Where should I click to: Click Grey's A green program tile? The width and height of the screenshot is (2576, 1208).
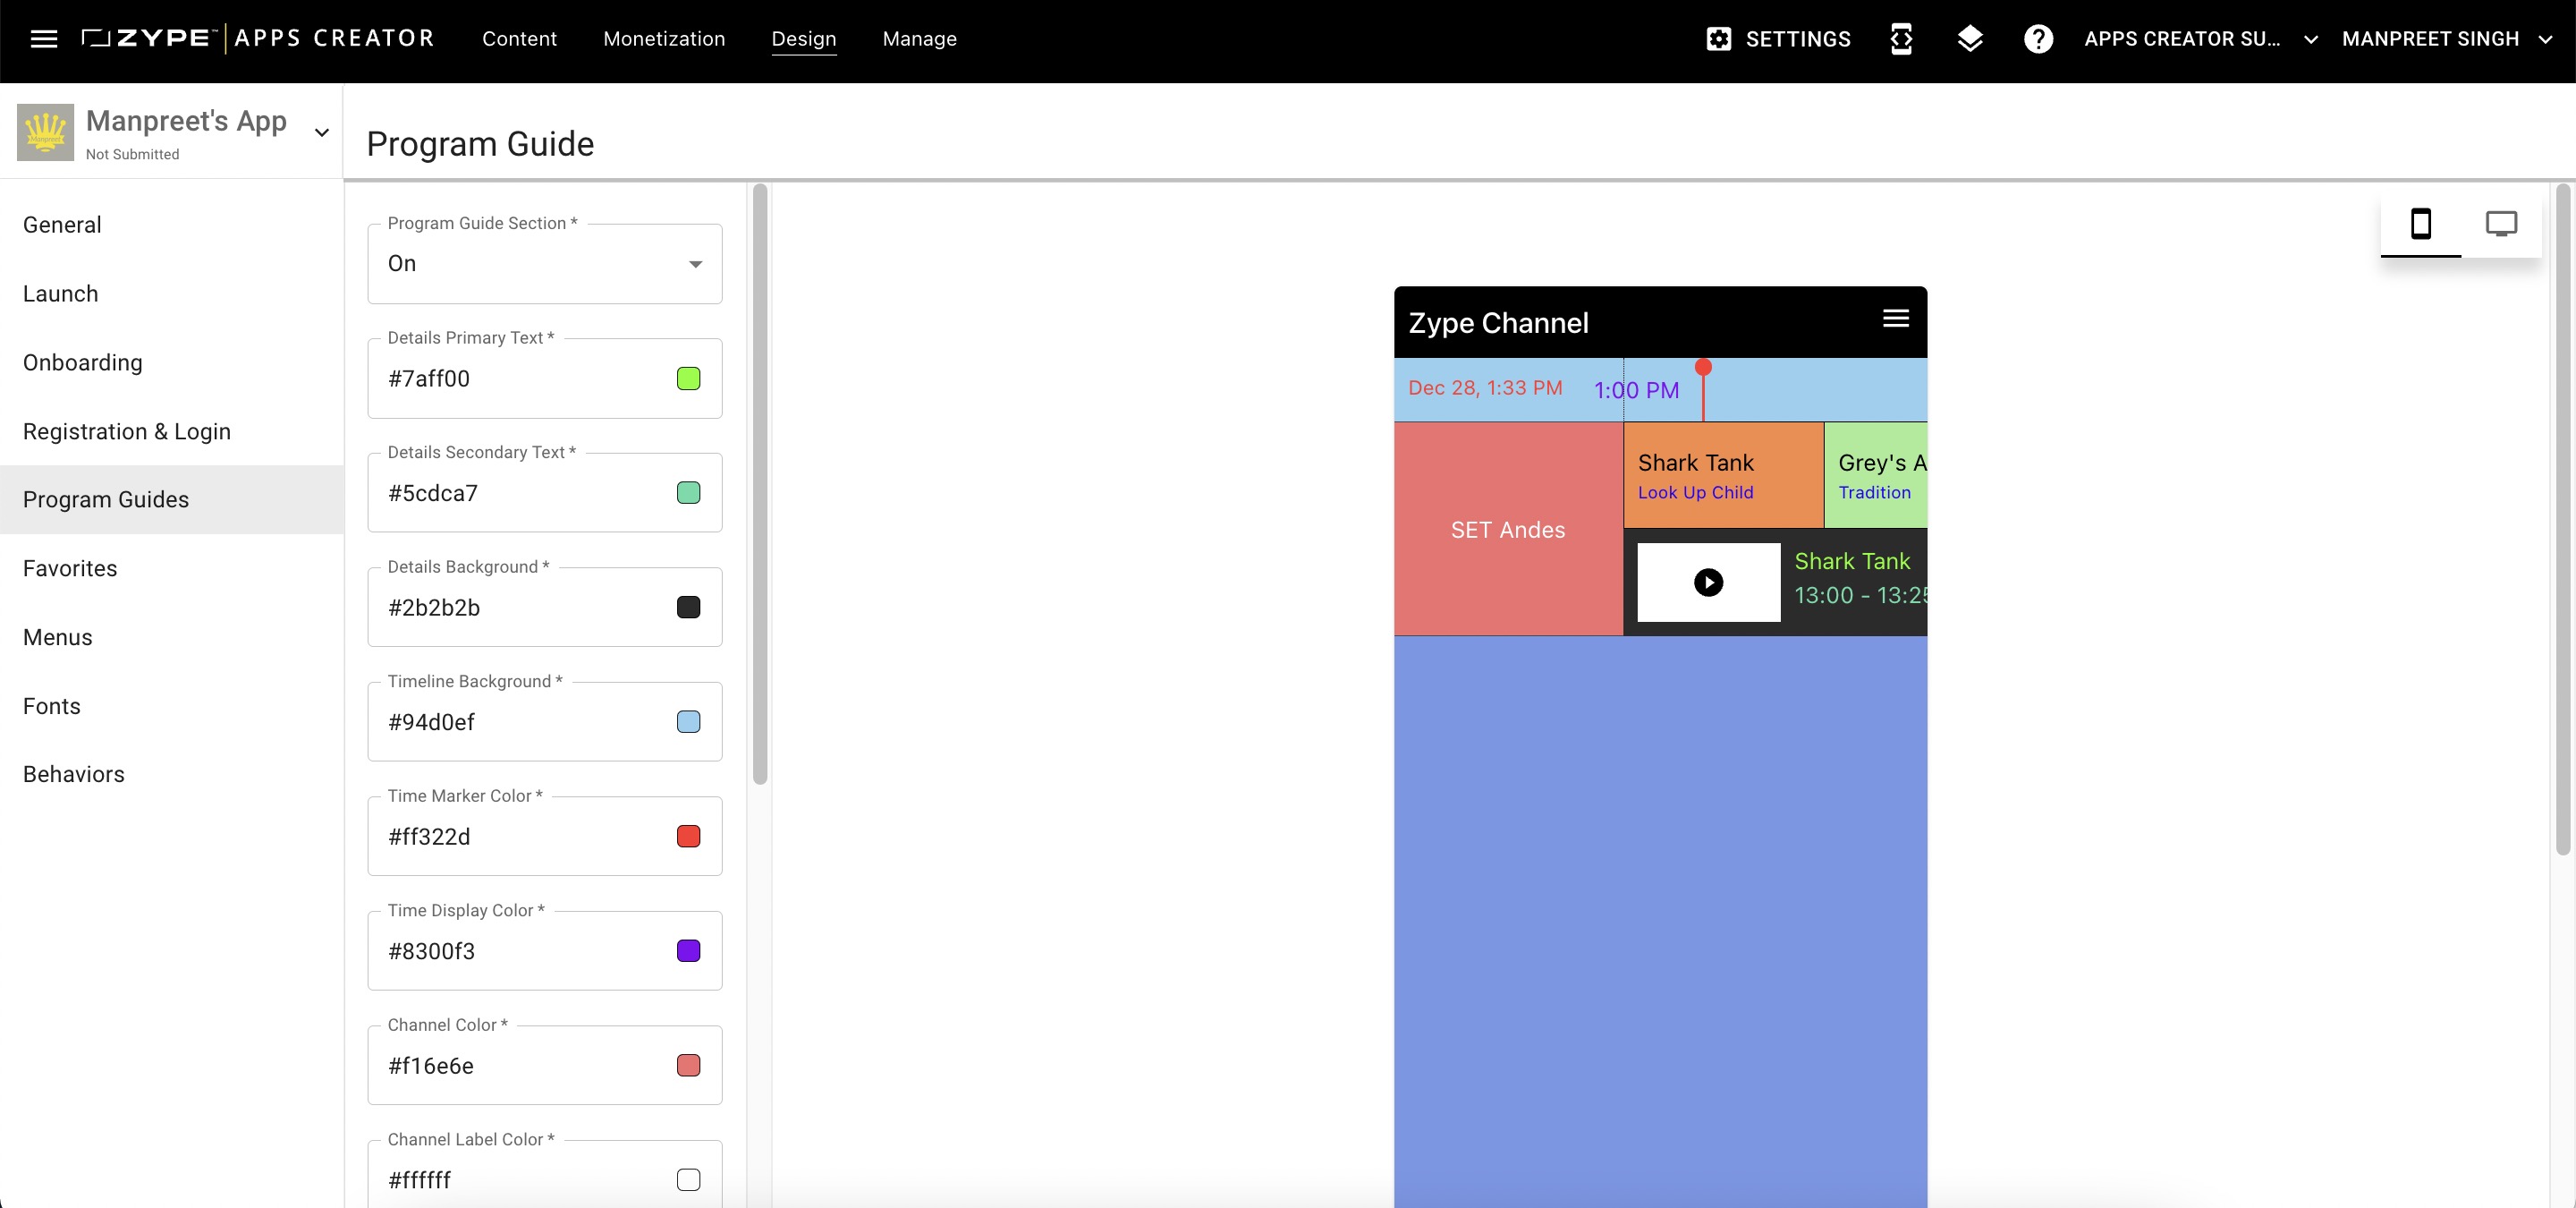(1875, 475)
